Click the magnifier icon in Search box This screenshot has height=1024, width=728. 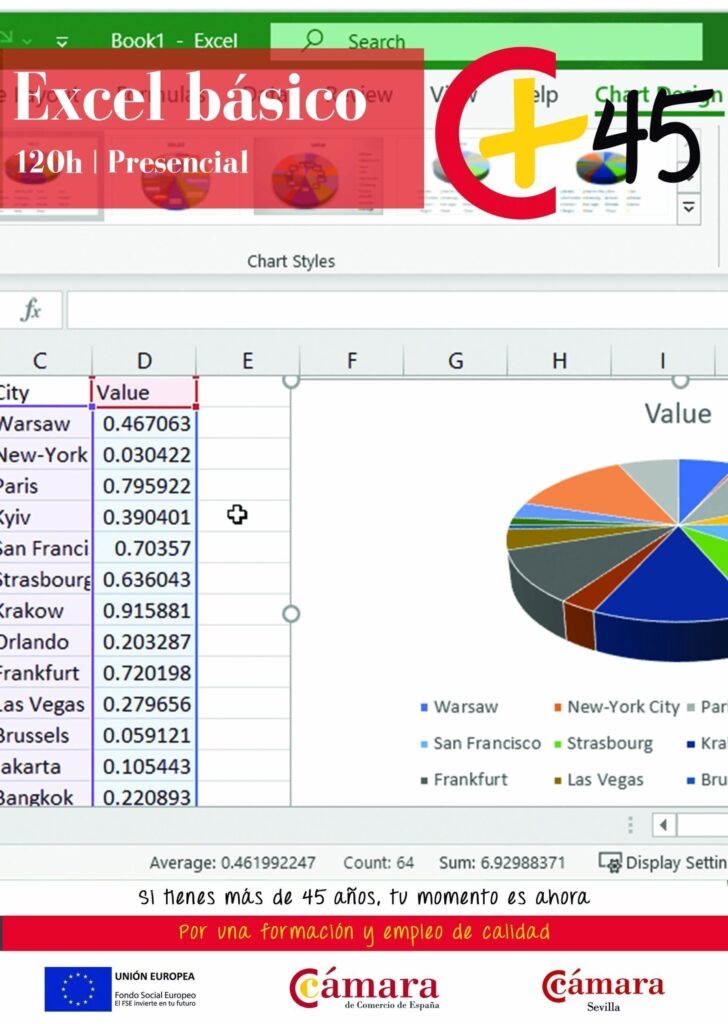pyautogui.click(x=313, y=41)
